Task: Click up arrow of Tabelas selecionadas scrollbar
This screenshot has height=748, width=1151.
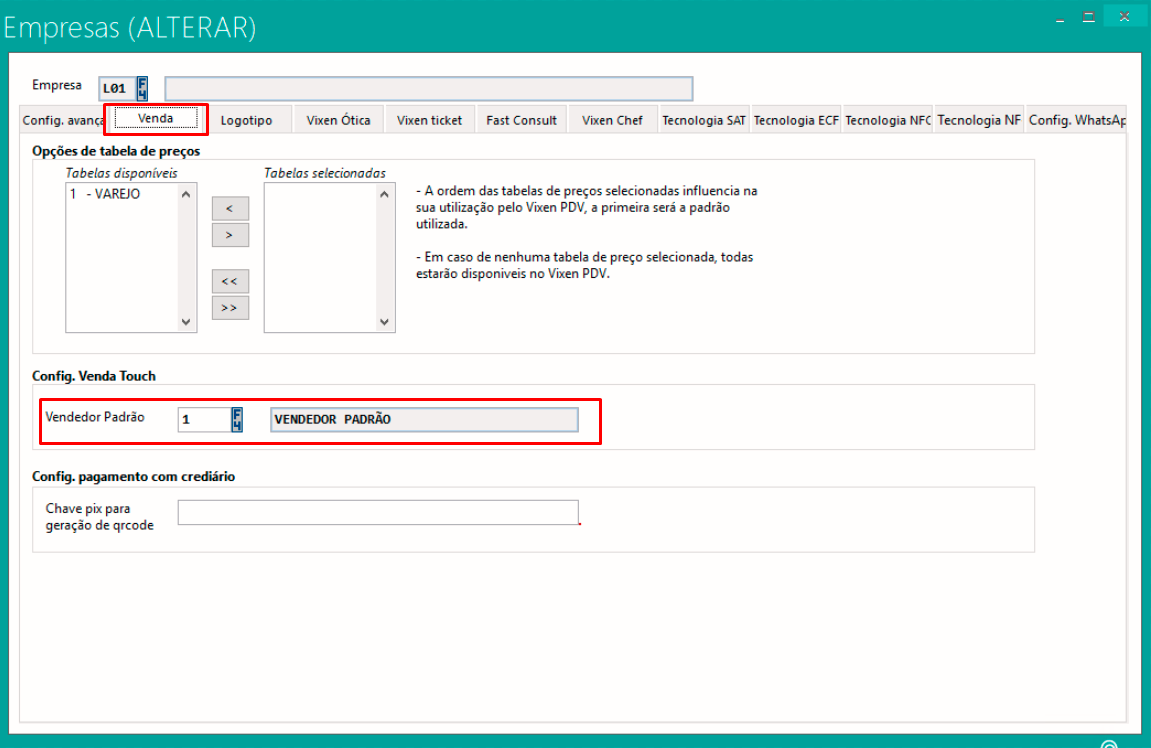Action: pyautogui.click(x=385, y=195)
